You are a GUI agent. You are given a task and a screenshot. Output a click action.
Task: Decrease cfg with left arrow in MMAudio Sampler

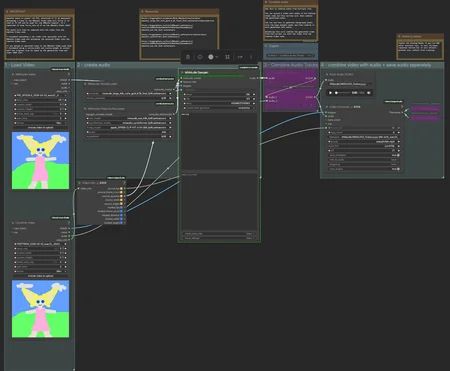click(x=184, y=99)
